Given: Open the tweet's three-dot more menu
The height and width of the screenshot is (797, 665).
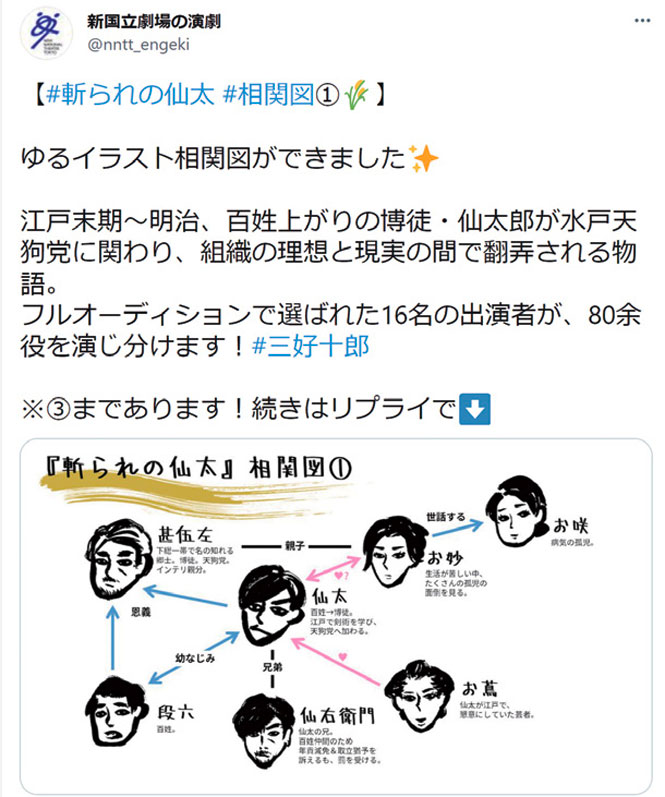Looking at the screenshot, I should click(642, 21).
